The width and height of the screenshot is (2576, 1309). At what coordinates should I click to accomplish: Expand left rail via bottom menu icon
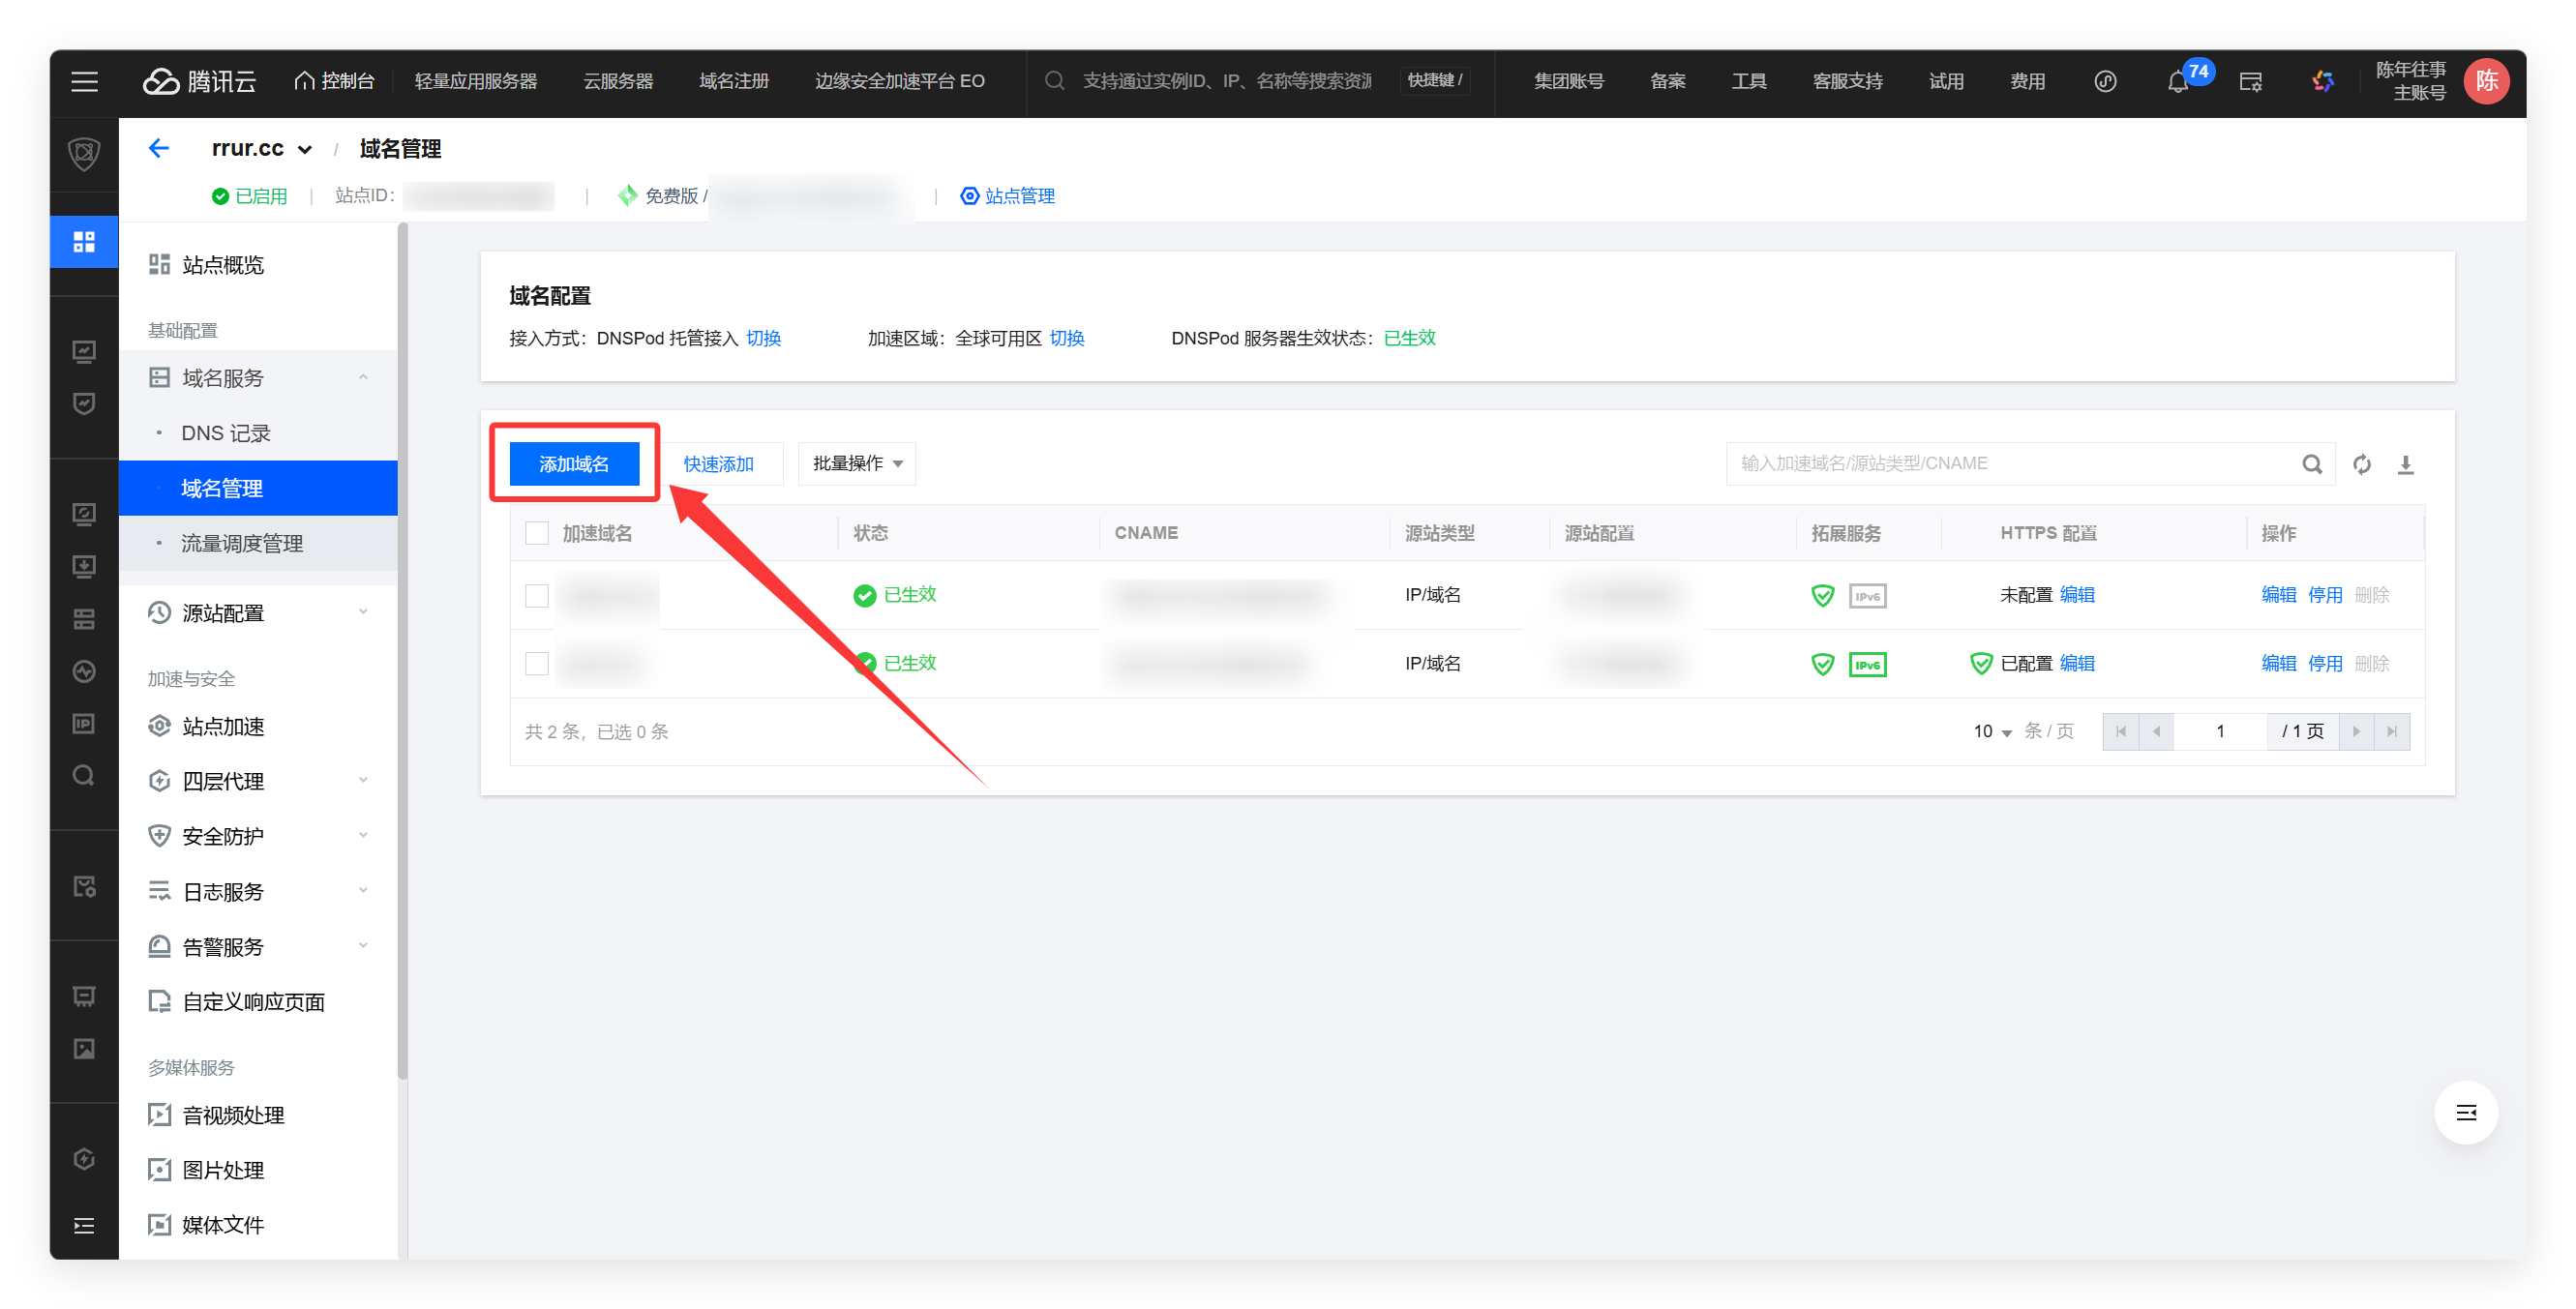coord(84,1226)
